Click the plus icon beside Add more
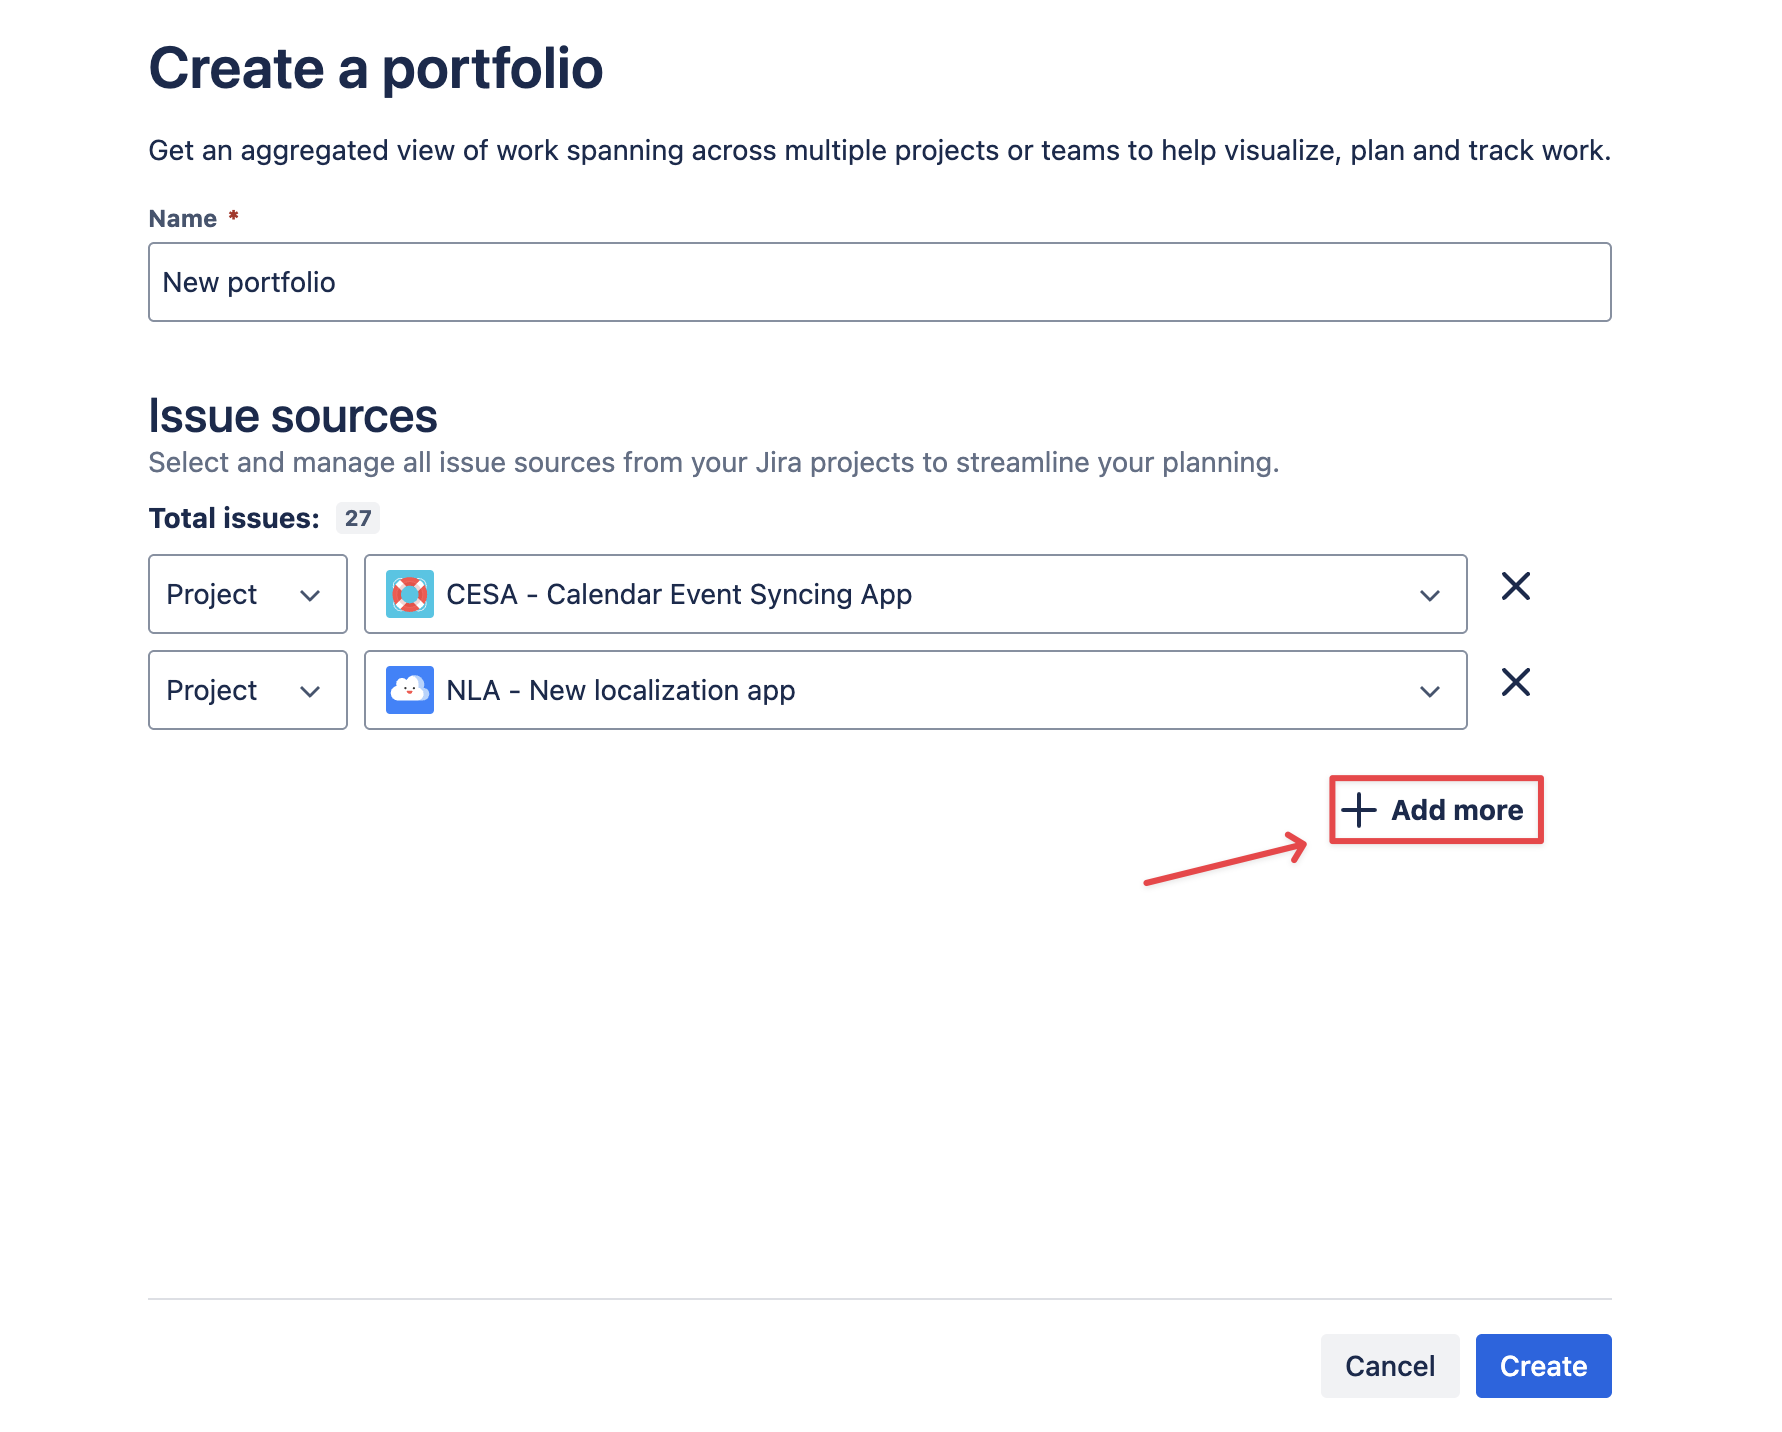The width and height of the screenshot is (1782, 1432). click(1359, 810)
